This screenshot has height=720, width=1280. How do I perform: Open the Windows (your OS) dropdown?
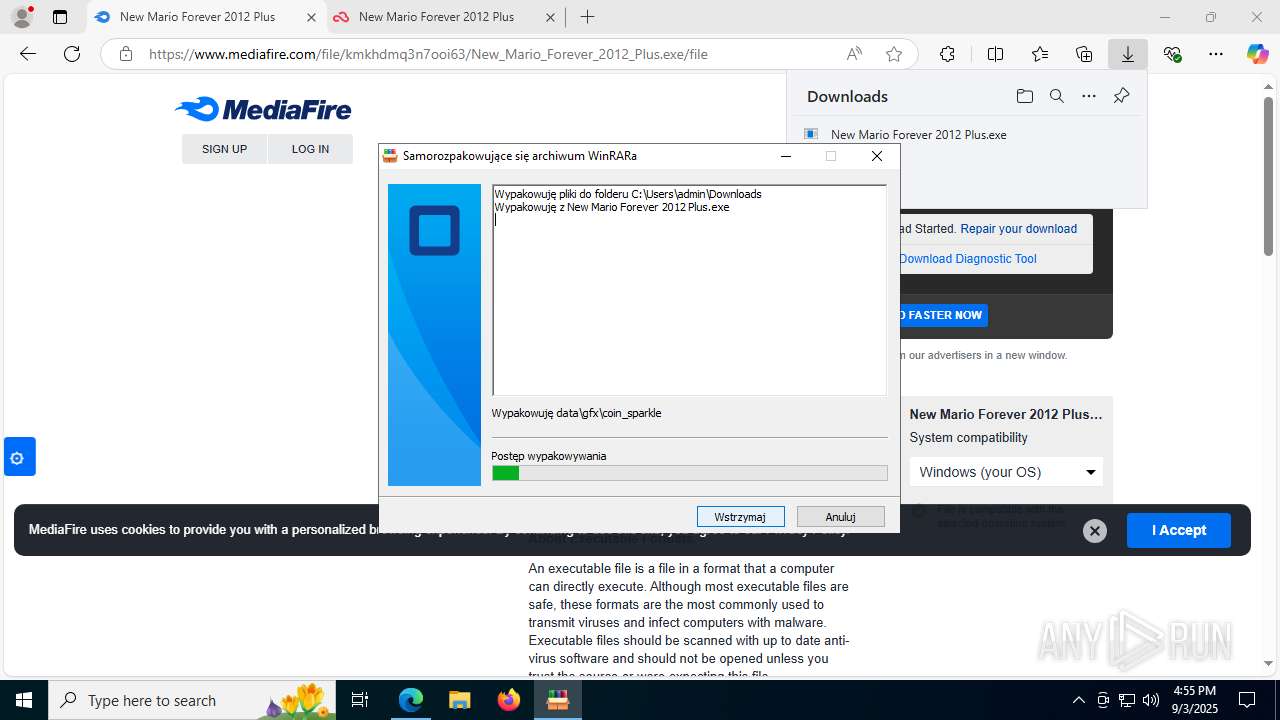coord(1006,472)
